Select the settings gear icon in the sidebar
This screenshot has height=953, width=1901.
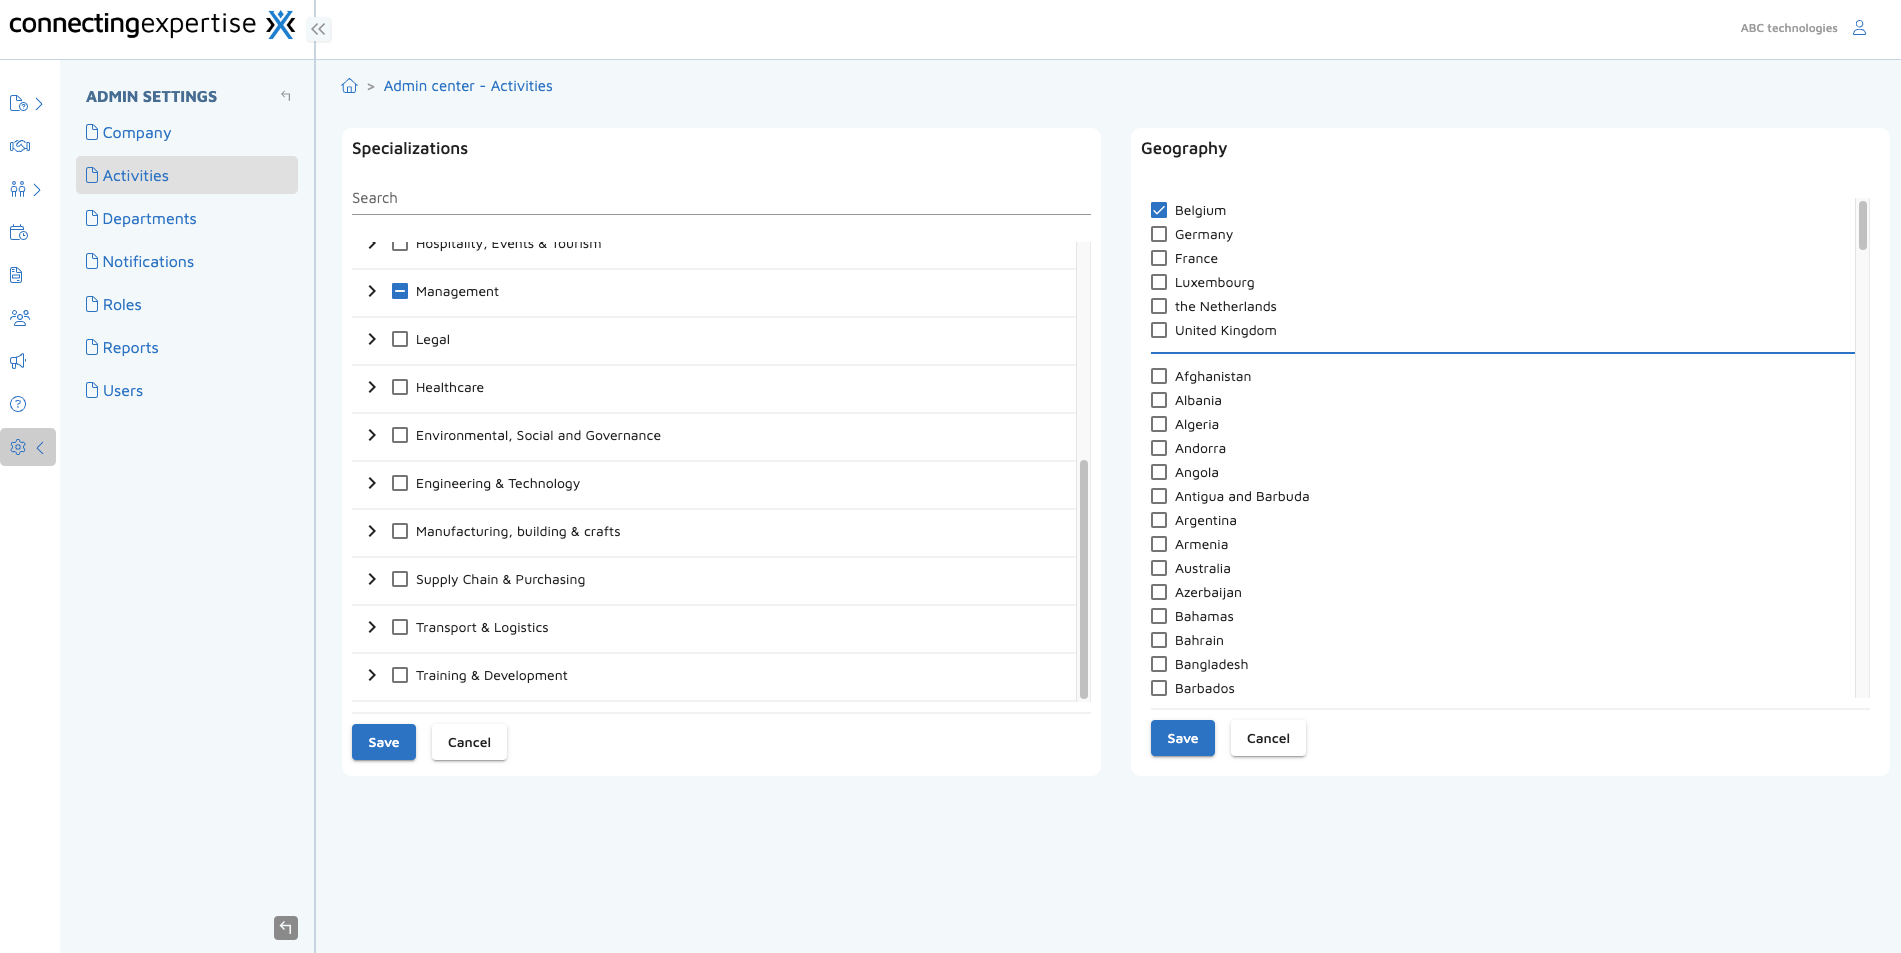(x=18, y=447)
